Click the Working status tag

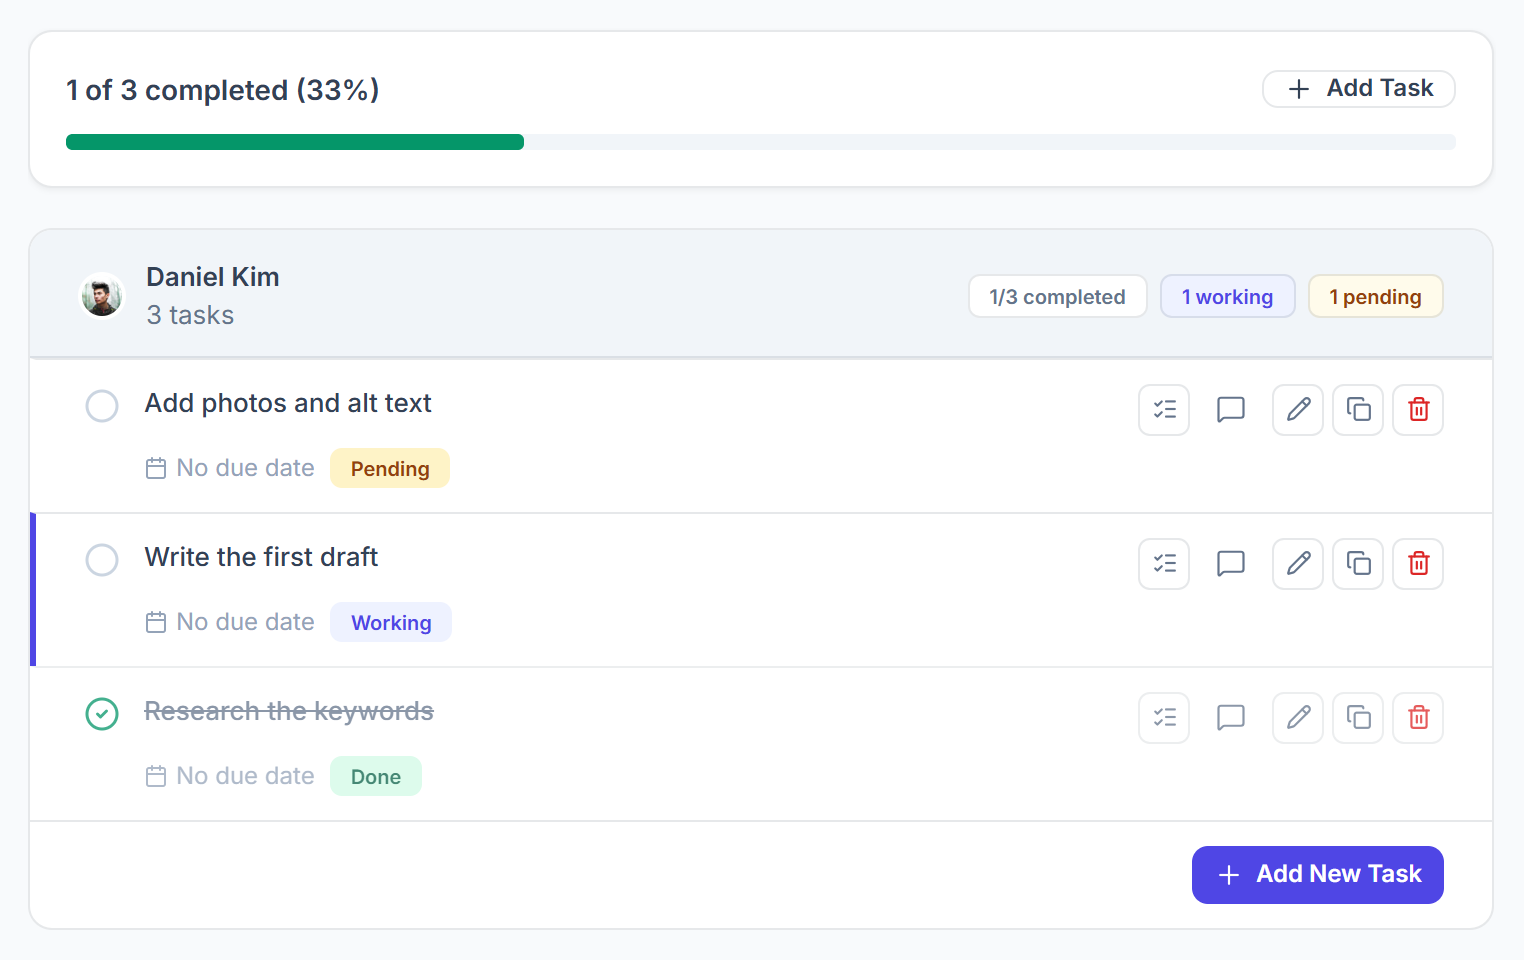391,623
